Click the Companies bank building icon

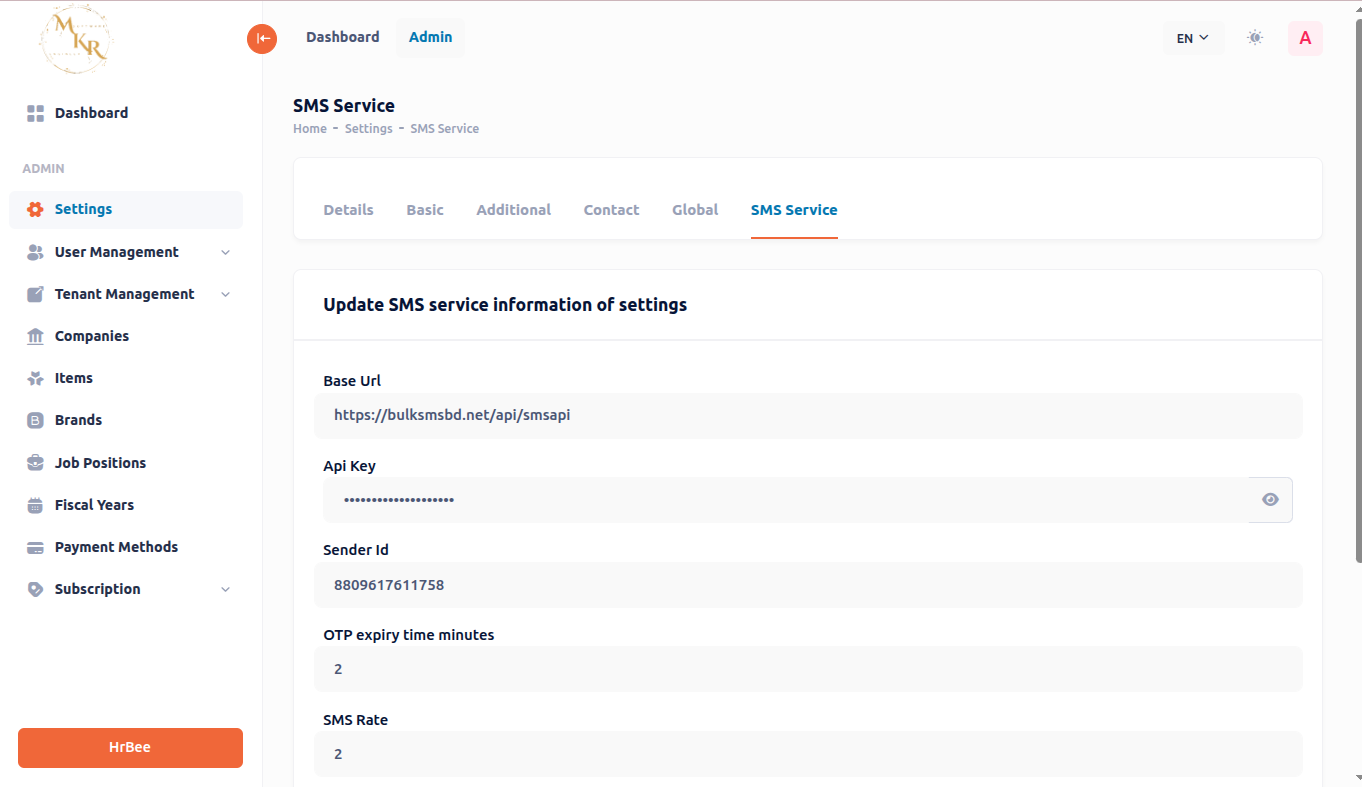coord(36,336)
